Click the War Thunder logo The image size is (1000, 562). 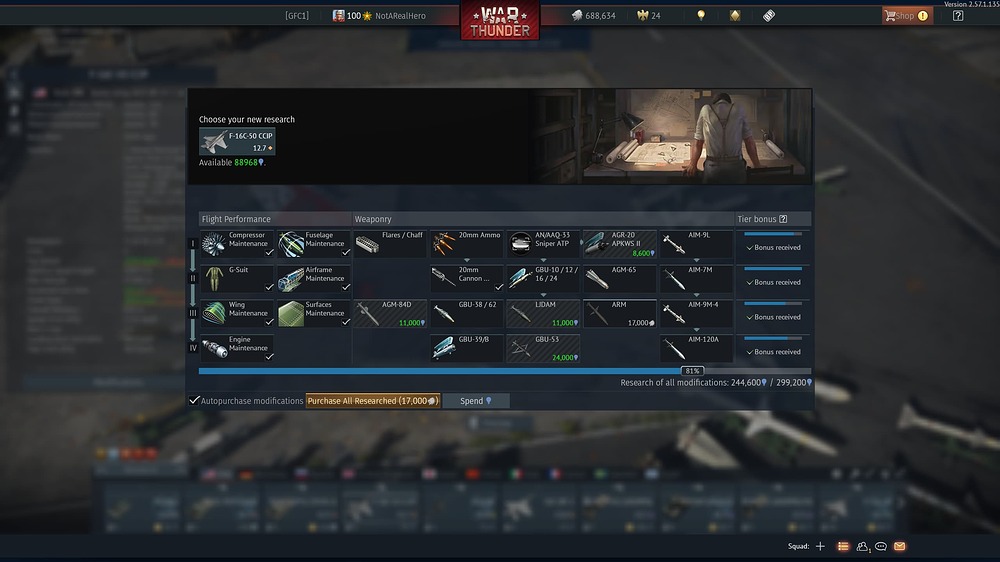click(500, 21)
